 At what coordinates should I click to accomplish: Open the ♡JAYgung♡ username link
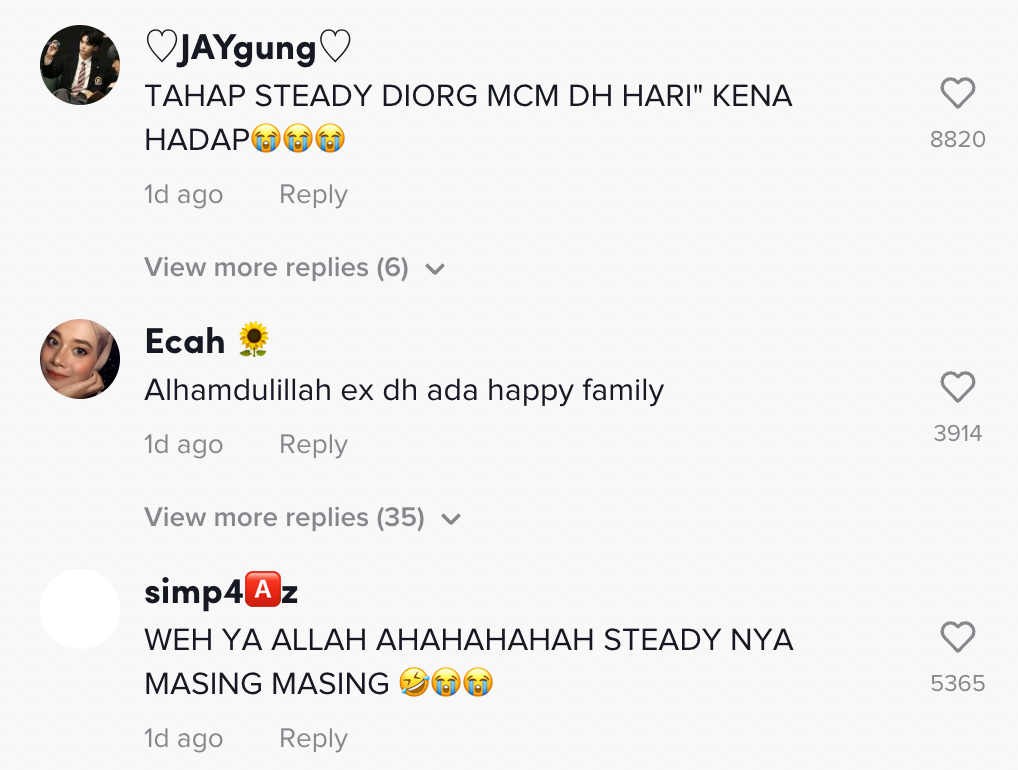(x=248, y=47)
